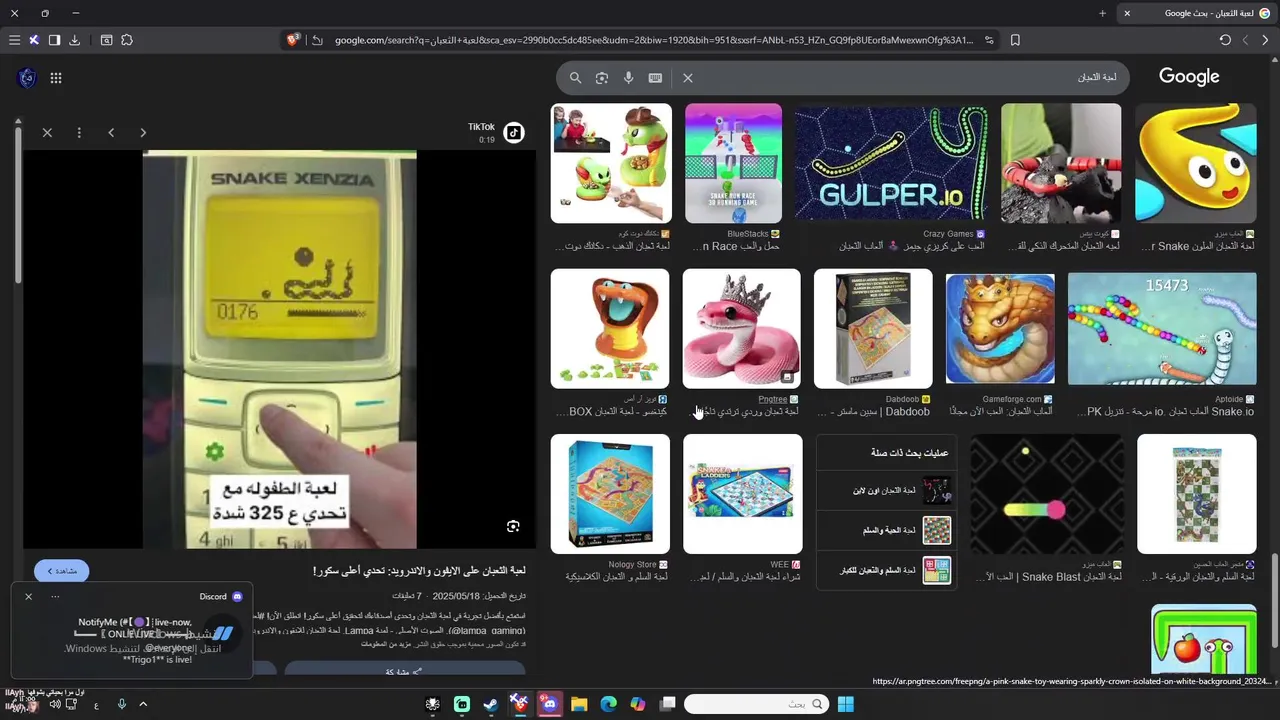
Task: Click the share arrow in address bar
Action: 317,40
